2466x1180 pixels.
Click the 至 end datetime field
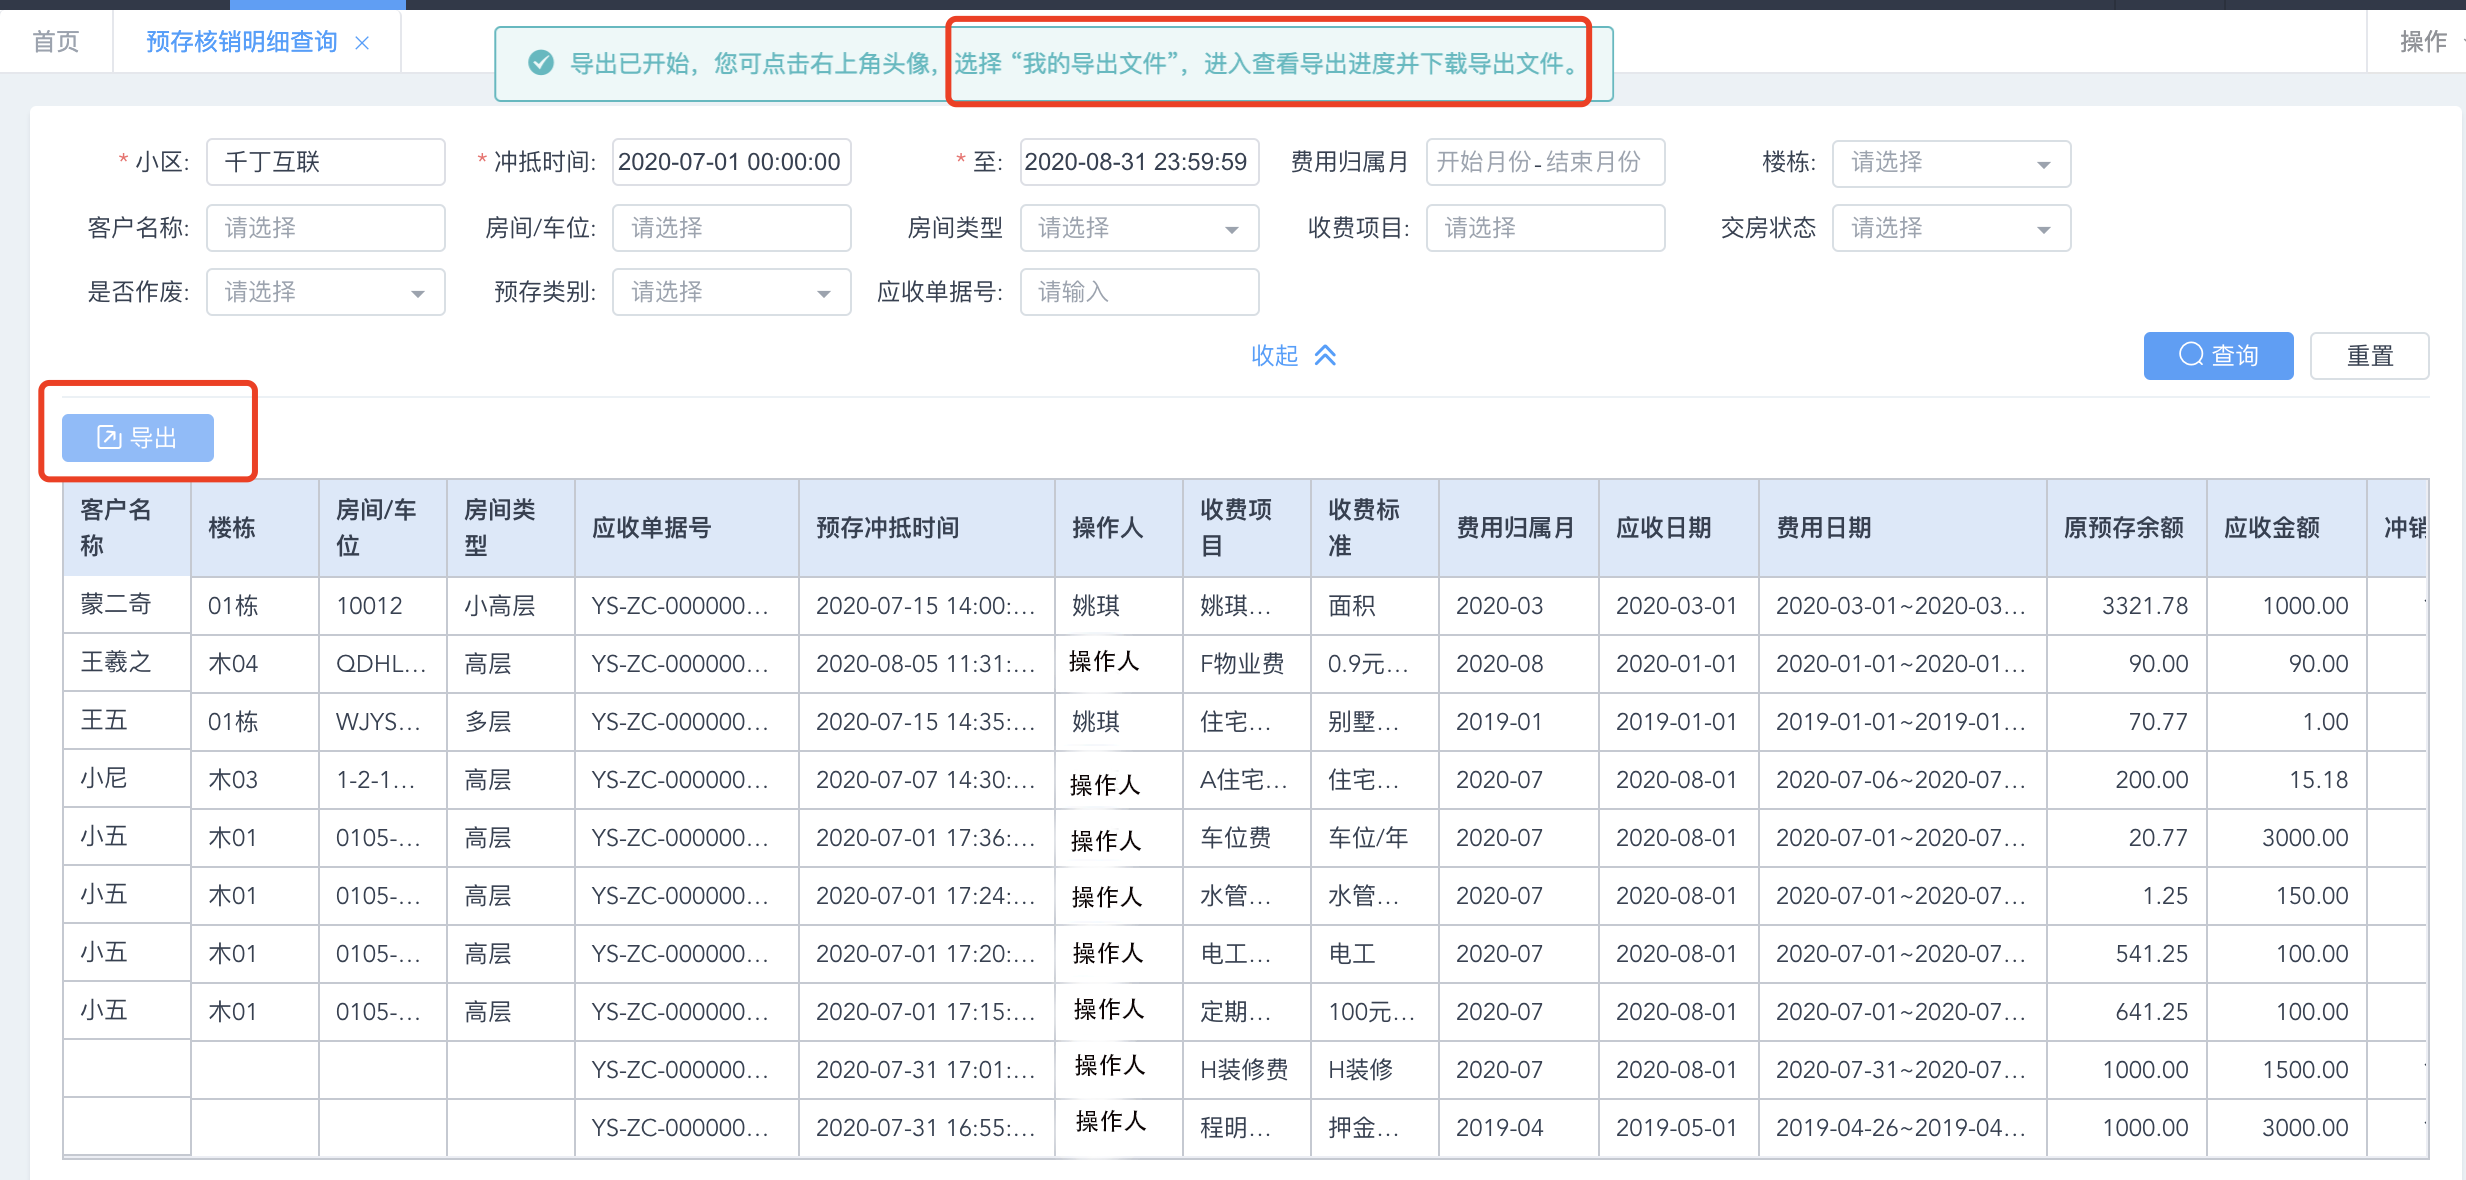(1139, 162)
